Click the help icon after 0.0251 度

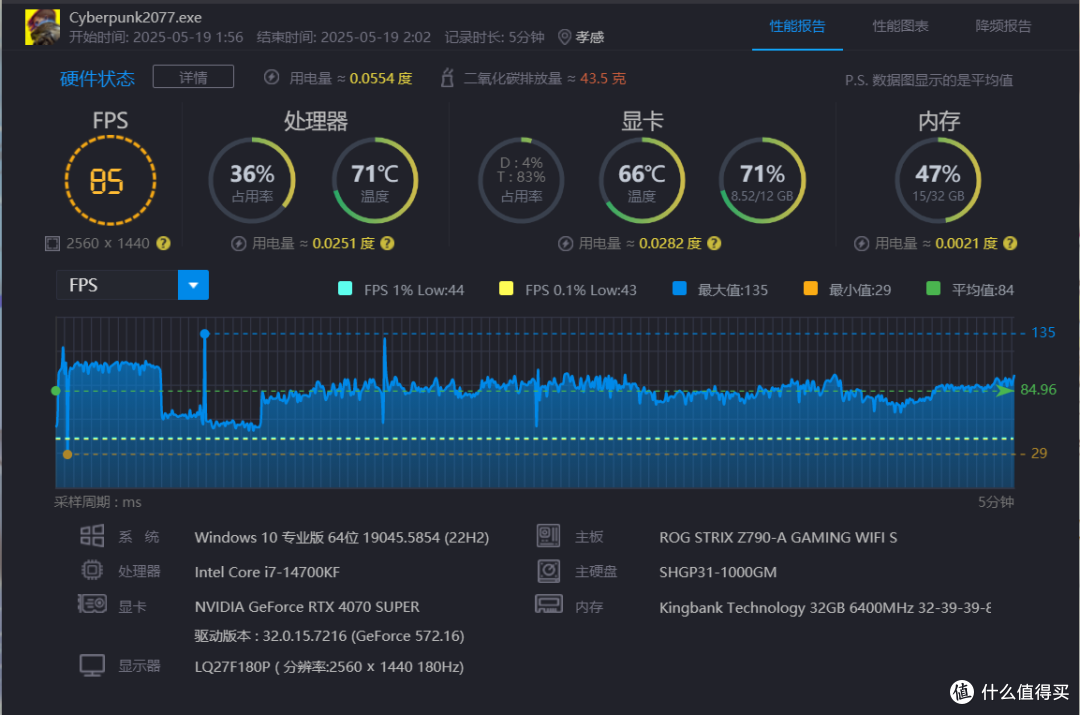tap(387, 243)
